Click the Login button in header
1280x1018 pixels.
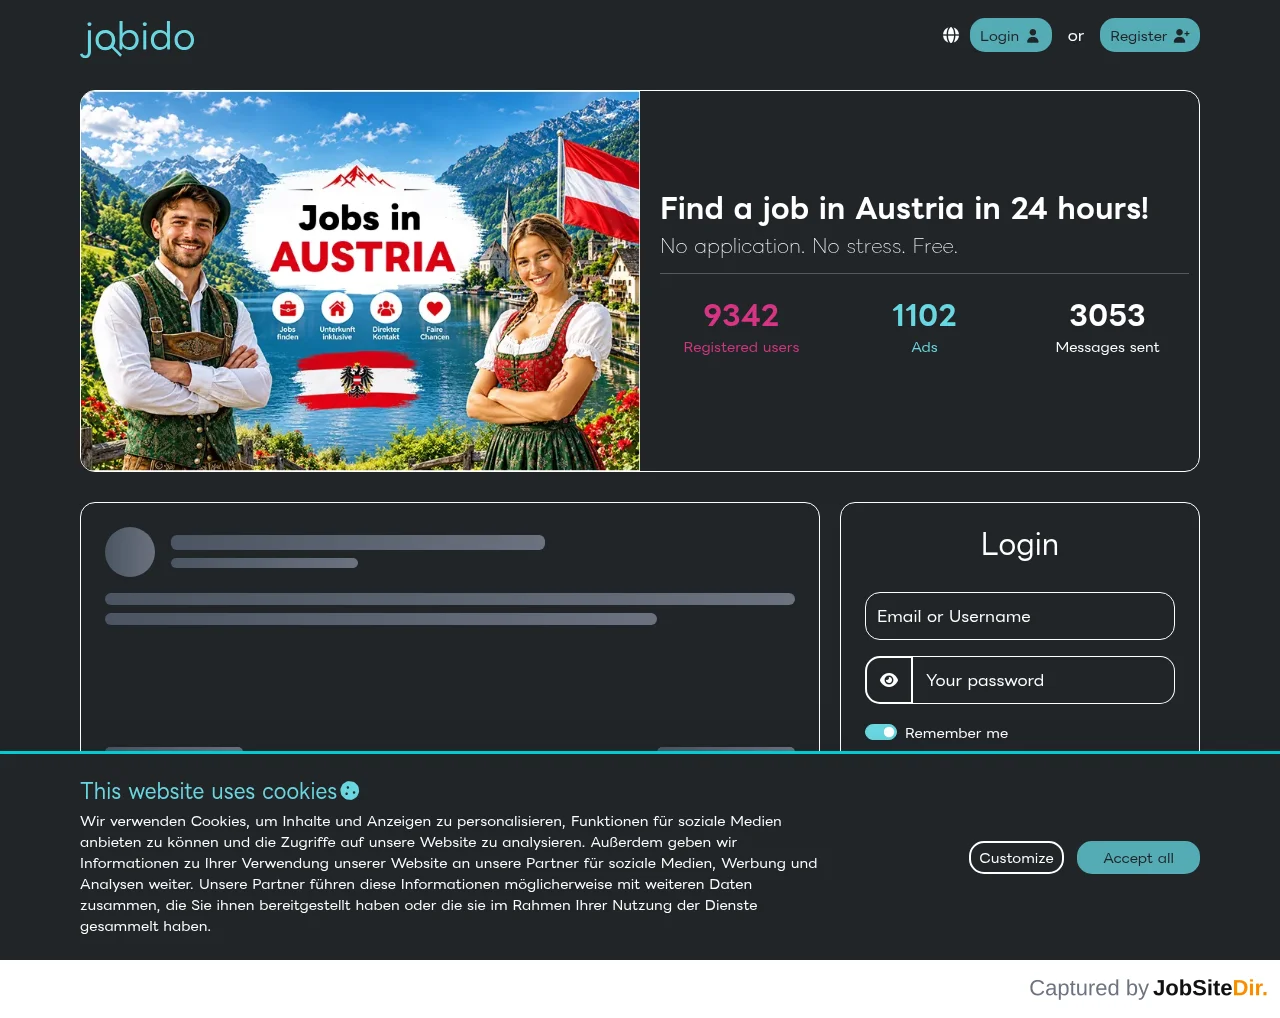1011,35
